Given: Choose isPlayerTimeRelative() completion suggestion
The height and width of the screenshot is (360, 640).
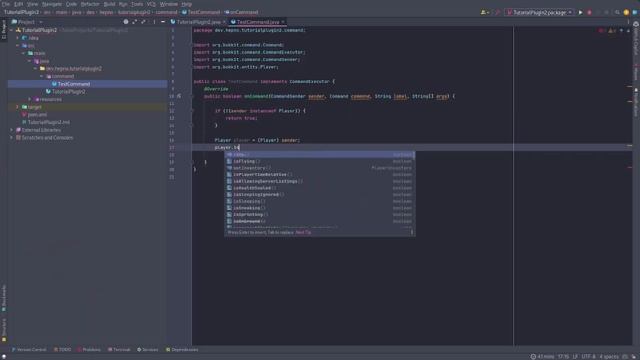Looking at the screenshot, I should coord(320,174).
